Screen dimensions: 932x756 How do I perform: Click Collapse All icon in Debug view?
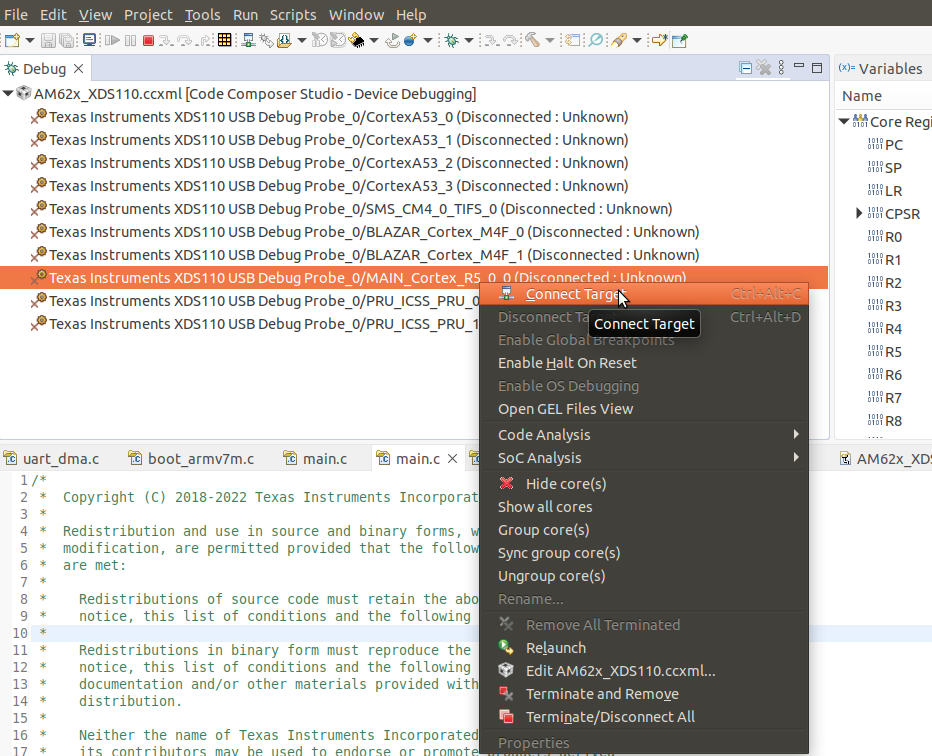746,68
